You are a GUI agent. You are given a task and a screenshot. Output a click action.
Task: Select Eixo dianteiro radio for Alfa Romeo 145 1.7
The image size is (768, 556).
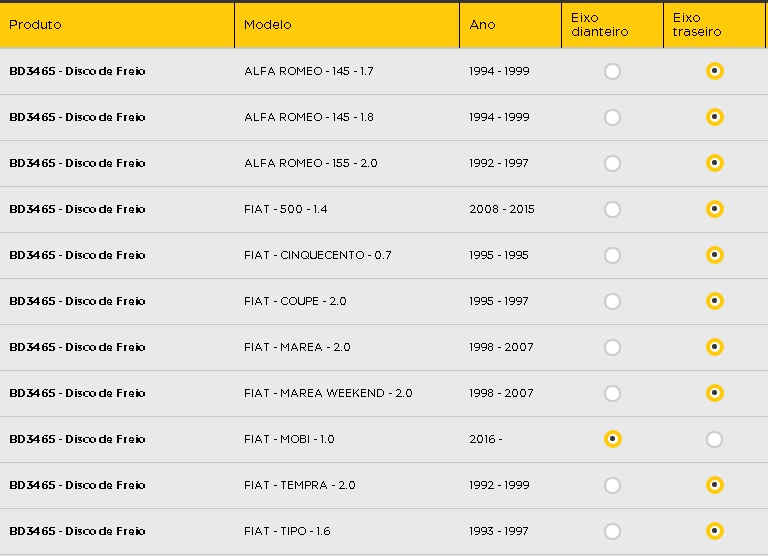(612, 72)
